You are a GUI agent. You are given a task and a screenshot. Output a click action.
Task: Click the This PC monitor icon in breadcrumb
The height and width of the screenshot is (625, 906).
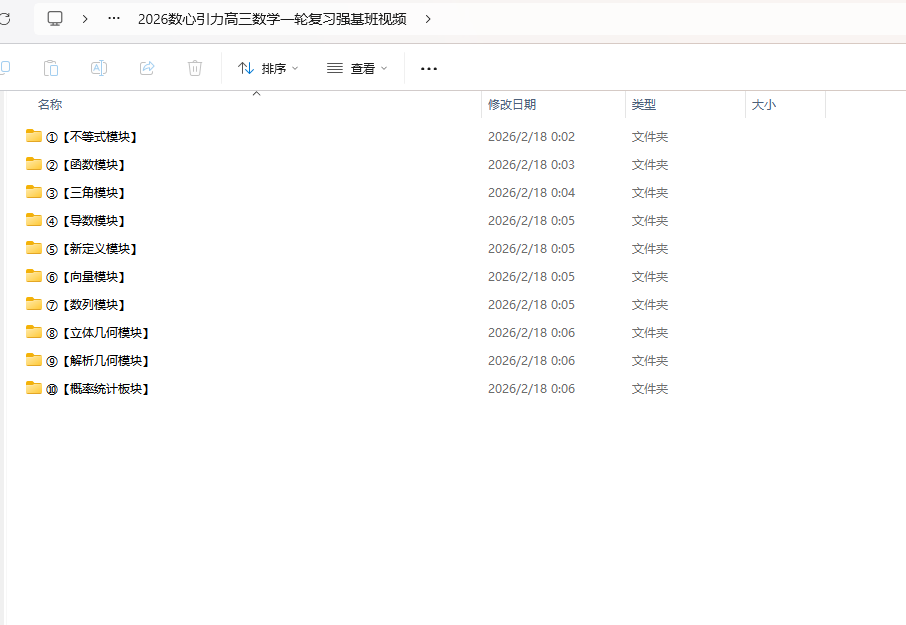[55, 19]
